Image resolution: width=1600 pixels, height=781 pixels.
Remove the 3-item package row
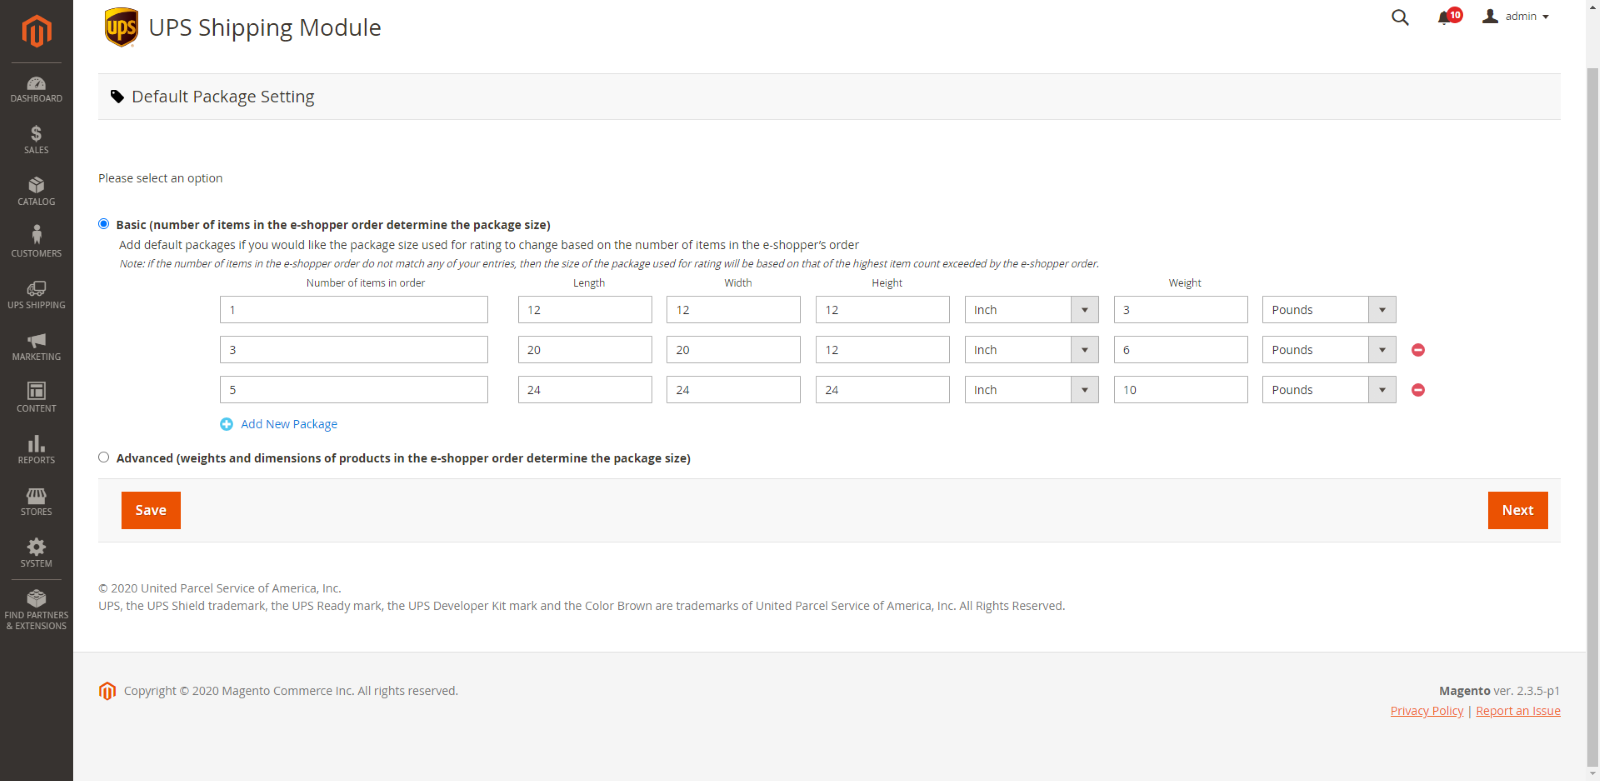click(1418, 350)
